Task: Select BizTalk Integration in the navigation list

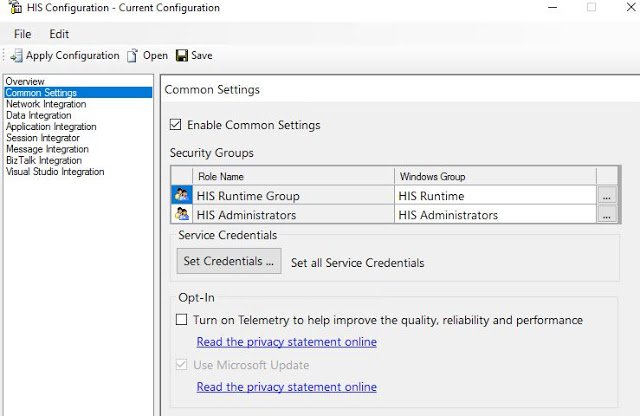Action: tap(44, 160)
